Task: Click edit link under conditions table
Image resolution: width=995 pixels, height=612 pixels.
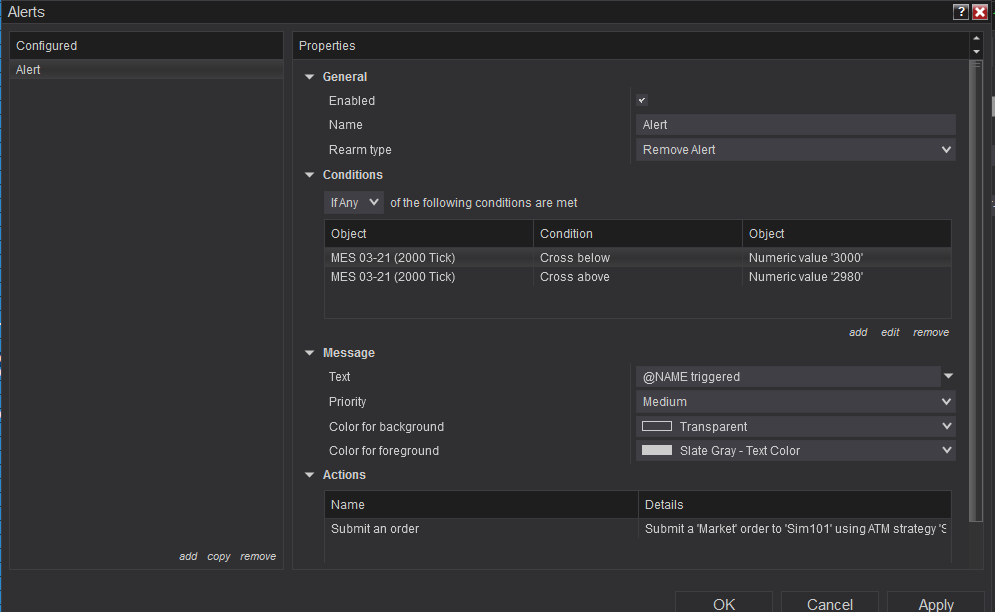Action: pos(890,332)
